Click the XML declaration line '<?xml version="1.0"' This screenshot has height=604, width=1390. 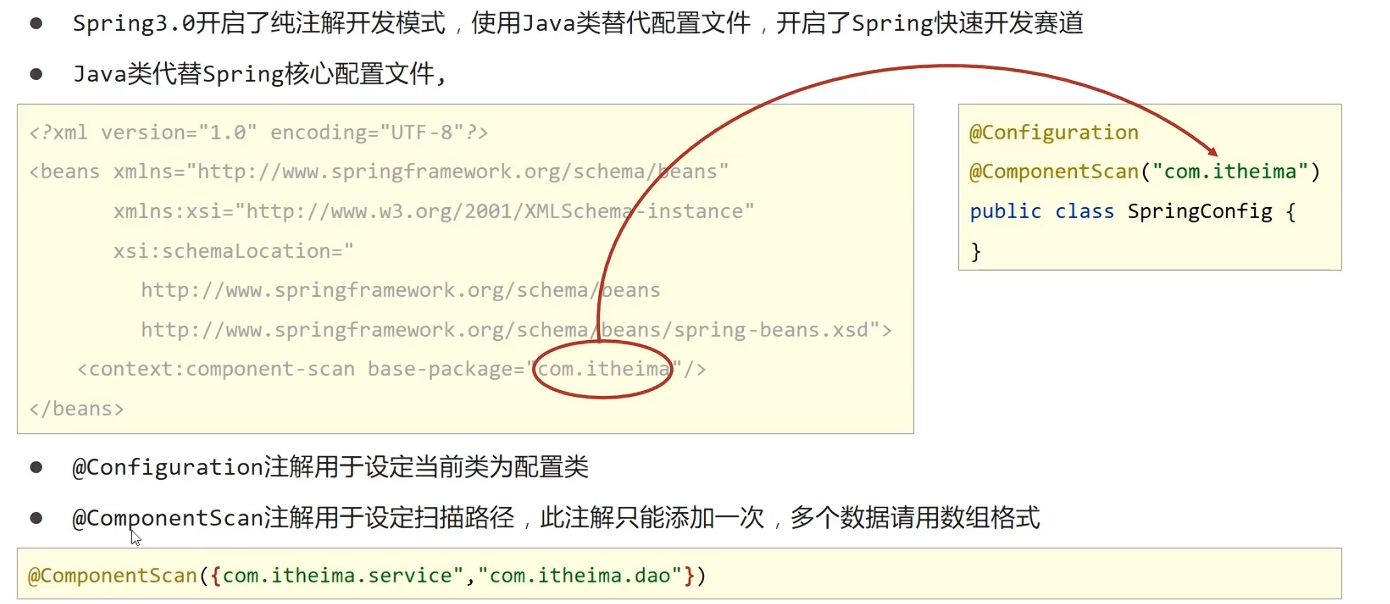259,132
